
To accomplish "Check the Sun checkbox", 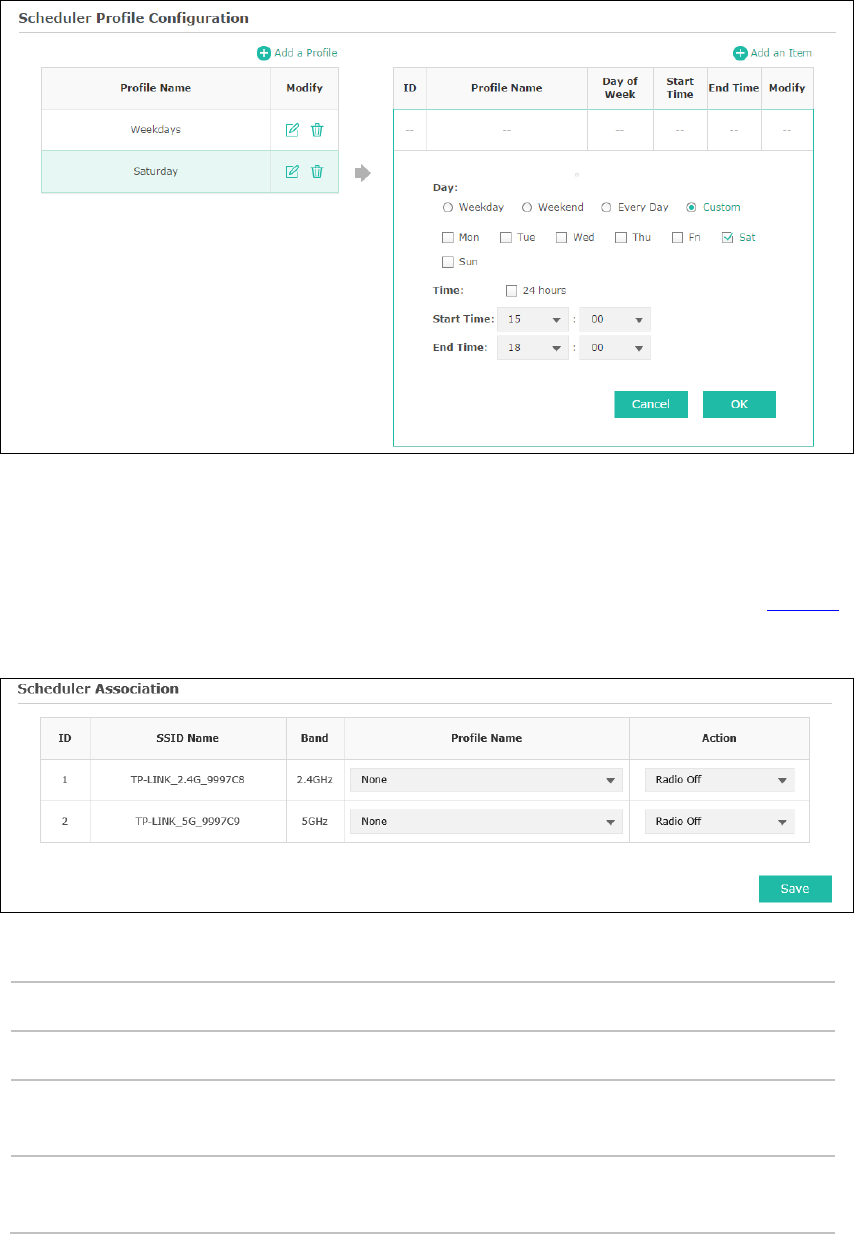I will 448,262.
